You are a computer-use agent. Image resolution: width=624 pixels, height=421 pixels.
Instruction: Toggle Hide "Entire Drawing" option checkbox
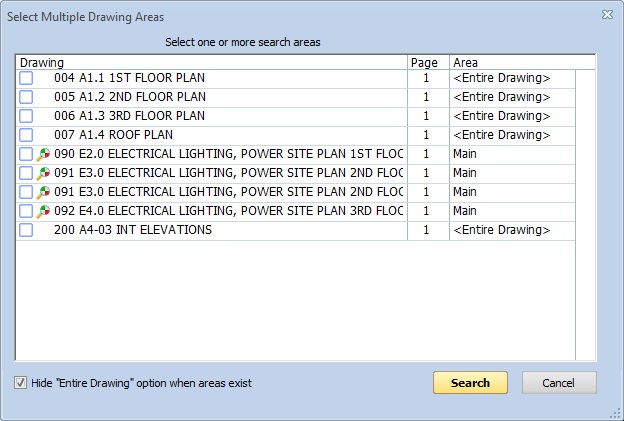tap(20, 383)
